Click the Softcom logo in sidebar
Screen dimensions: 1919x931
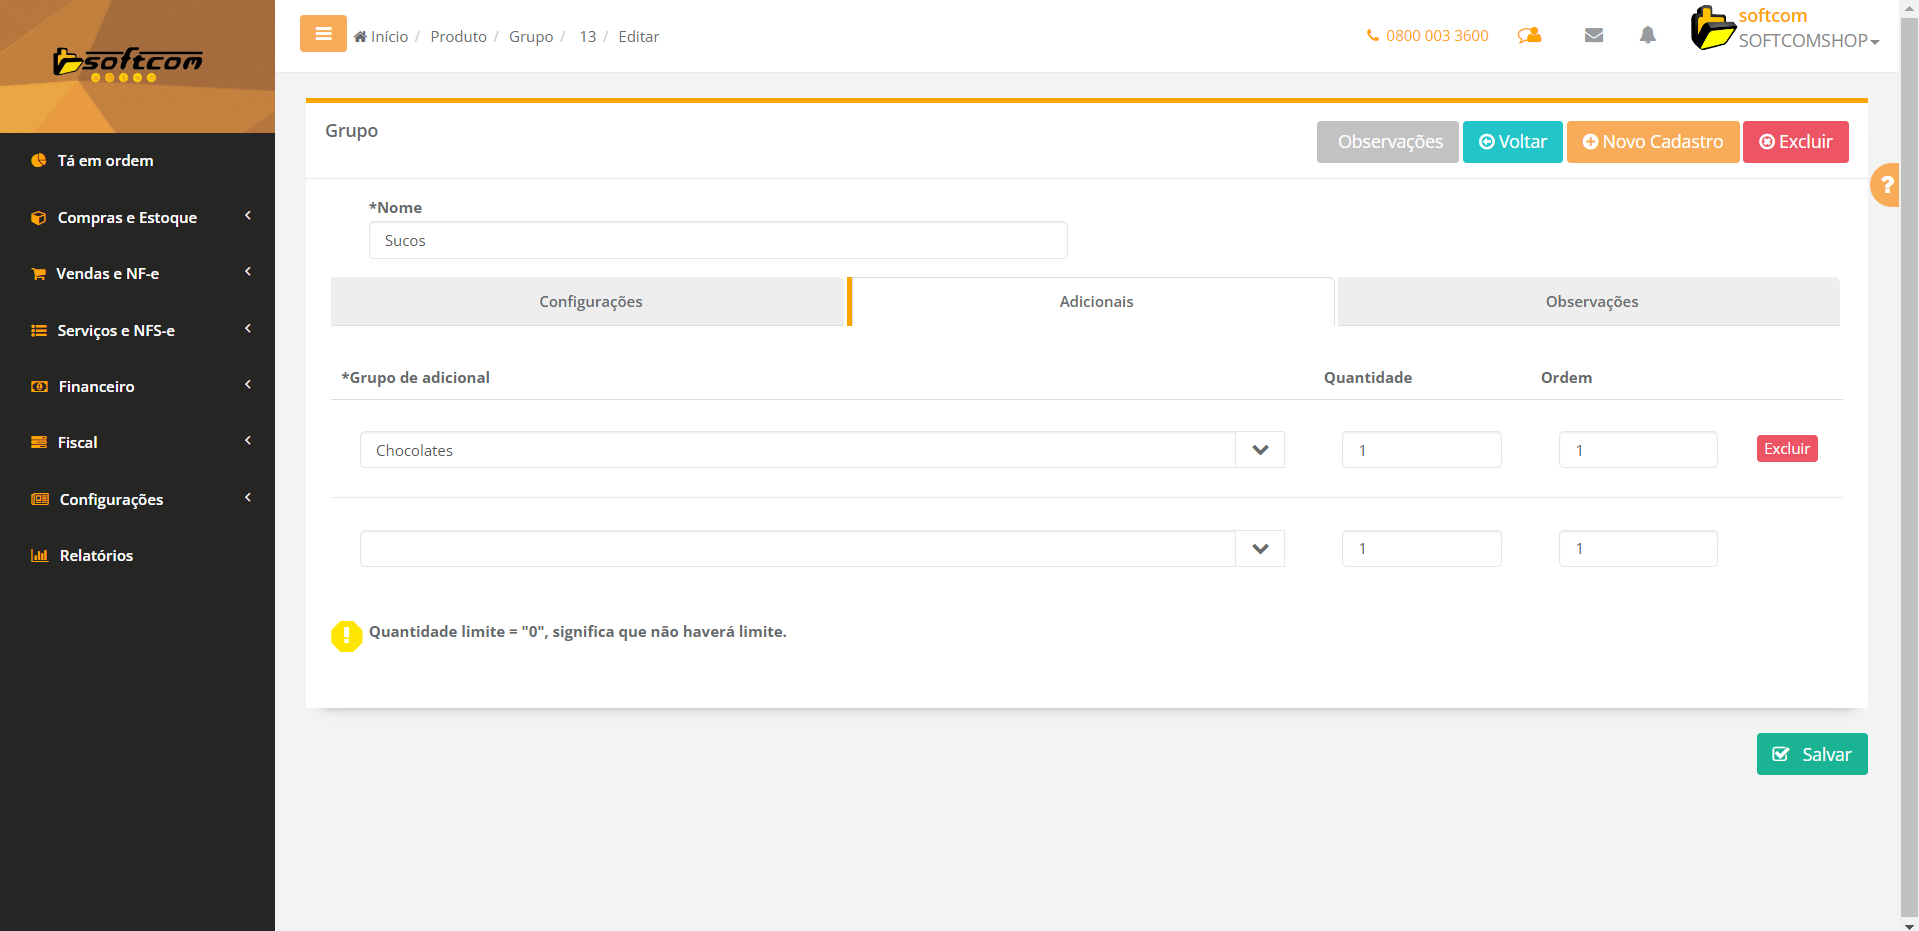pos(128,64)
